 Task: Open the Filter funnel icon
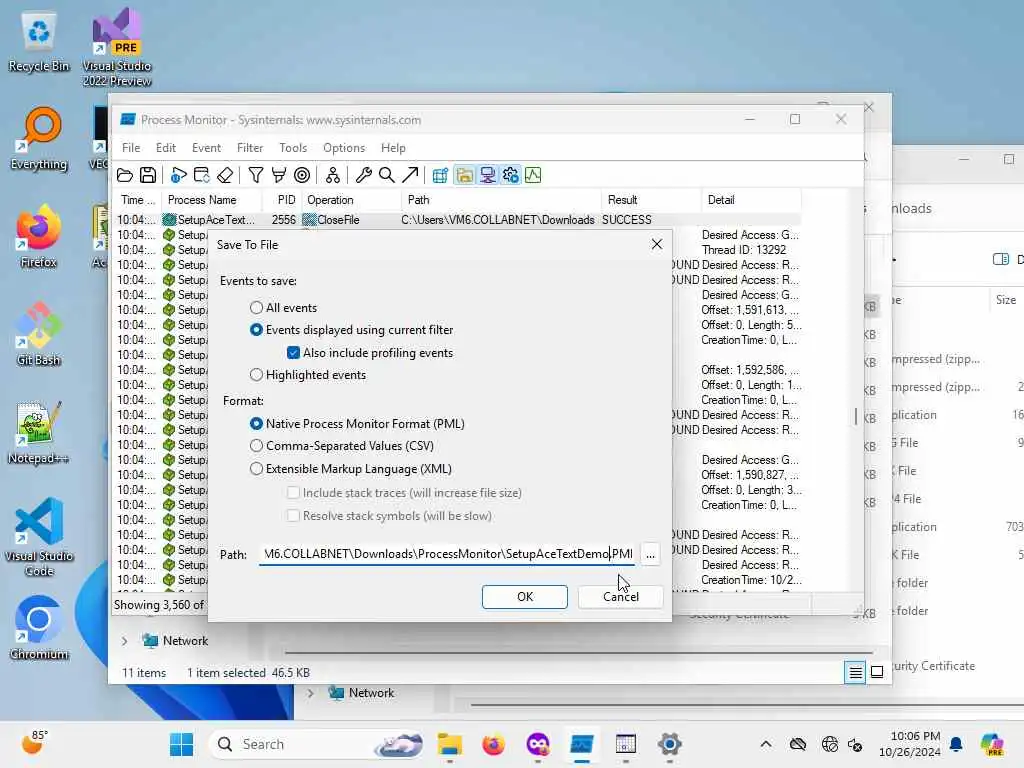click(x=255, y=175)
